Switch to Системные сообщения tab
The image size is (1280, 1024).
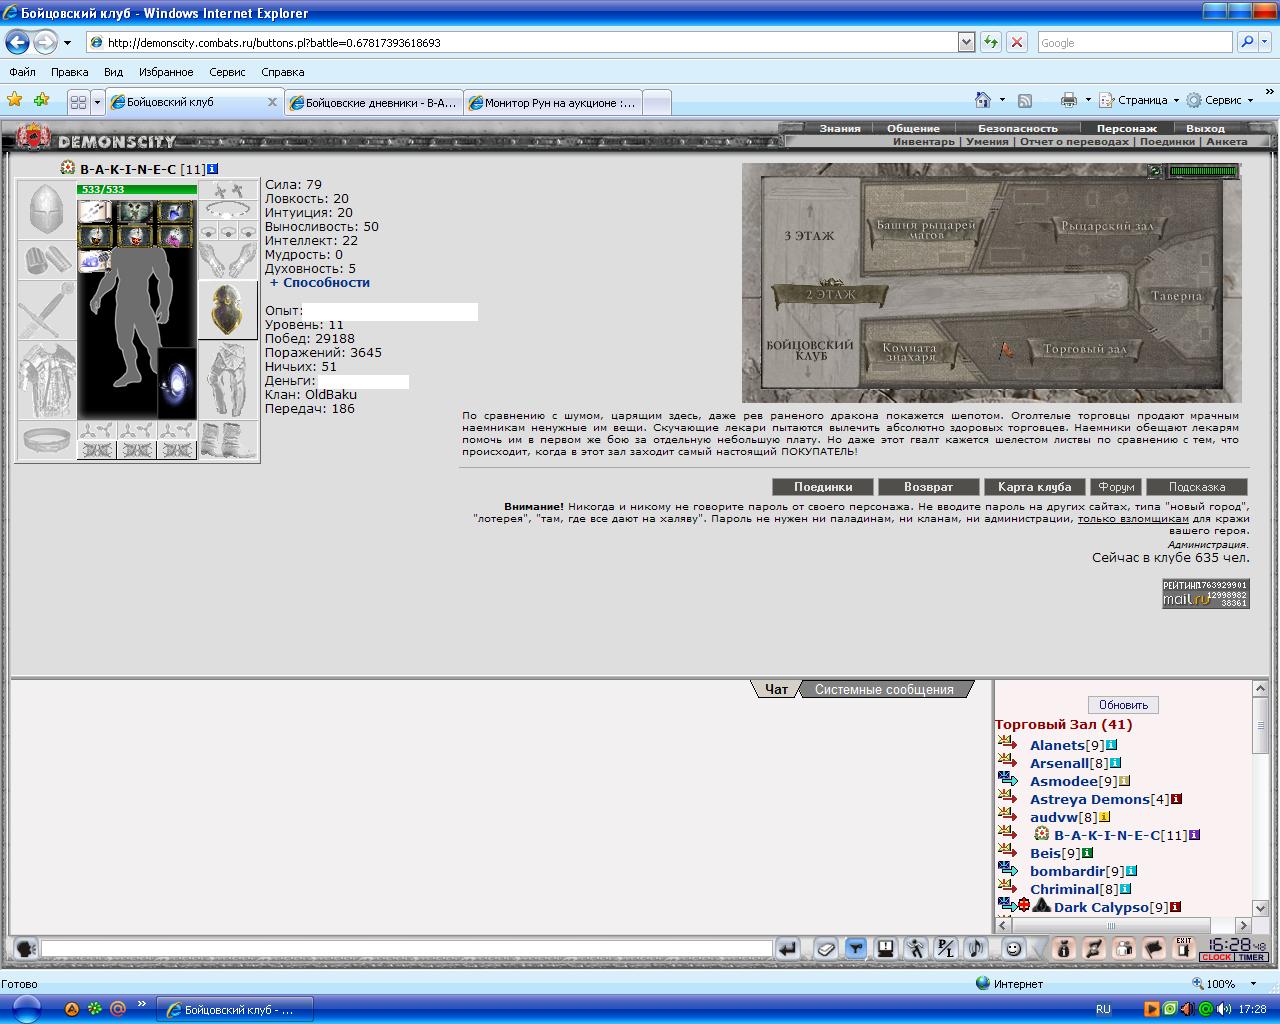point(884,689)
